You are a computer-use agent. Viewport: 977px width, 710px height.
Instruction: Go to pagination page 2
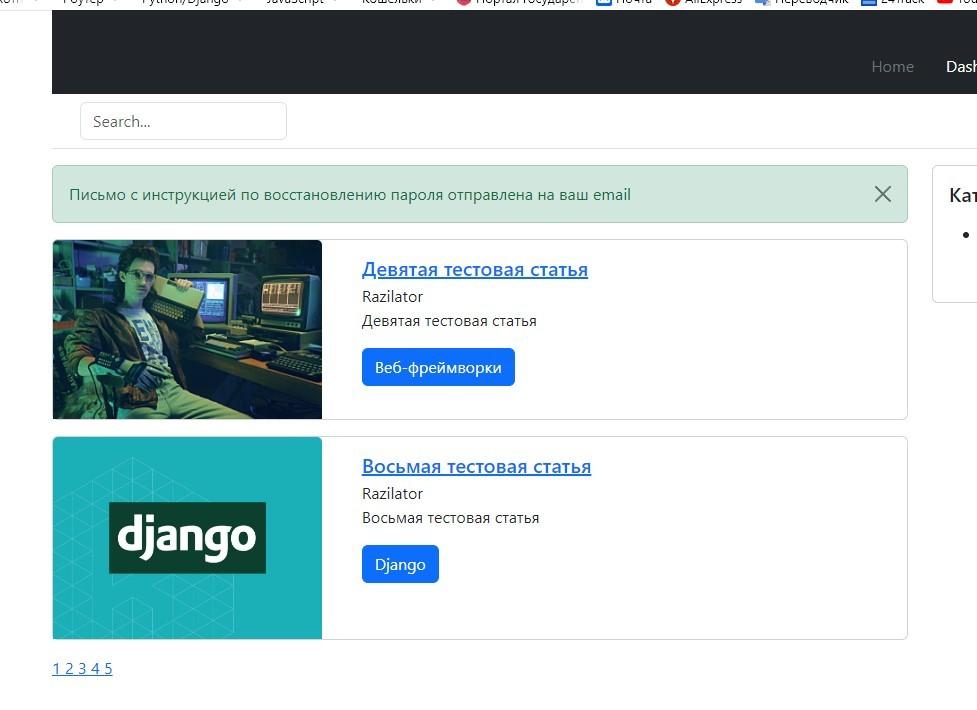coord(69,669)
